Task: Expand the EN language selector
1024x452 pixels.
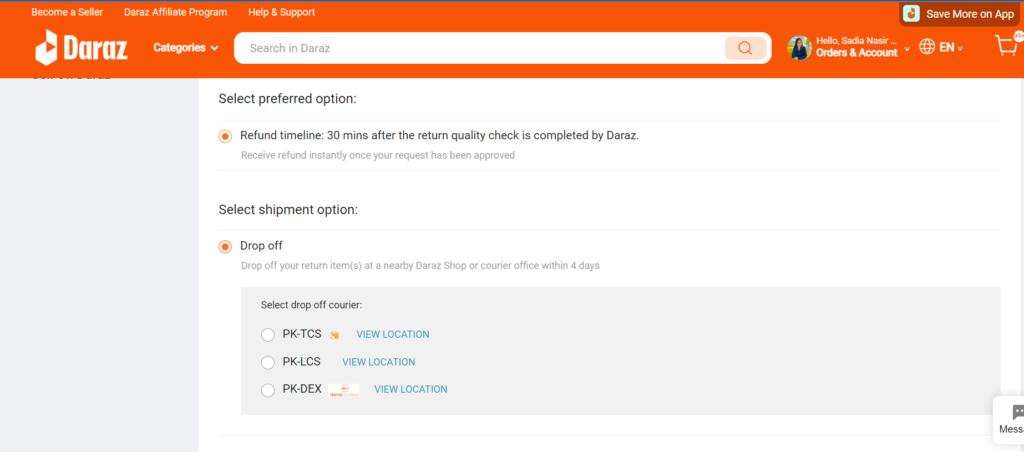Action: pyautogui.click(x=951, y=48)
